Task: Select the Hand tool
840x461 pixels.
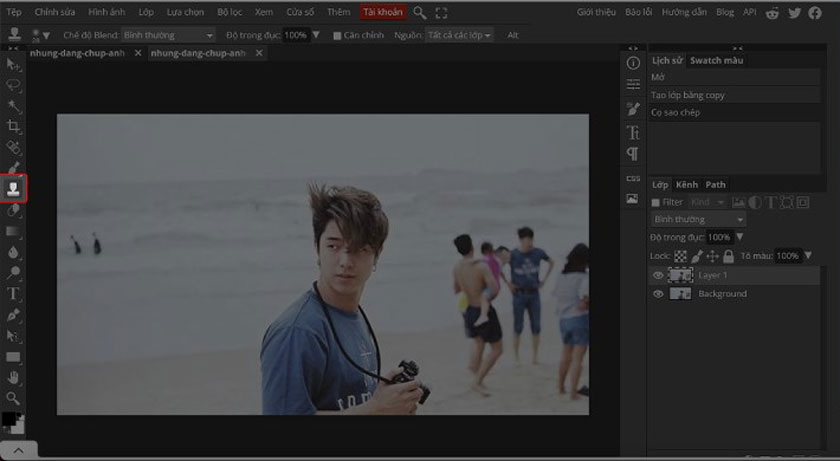Action: pyautogui.click(x=13, y=377)
